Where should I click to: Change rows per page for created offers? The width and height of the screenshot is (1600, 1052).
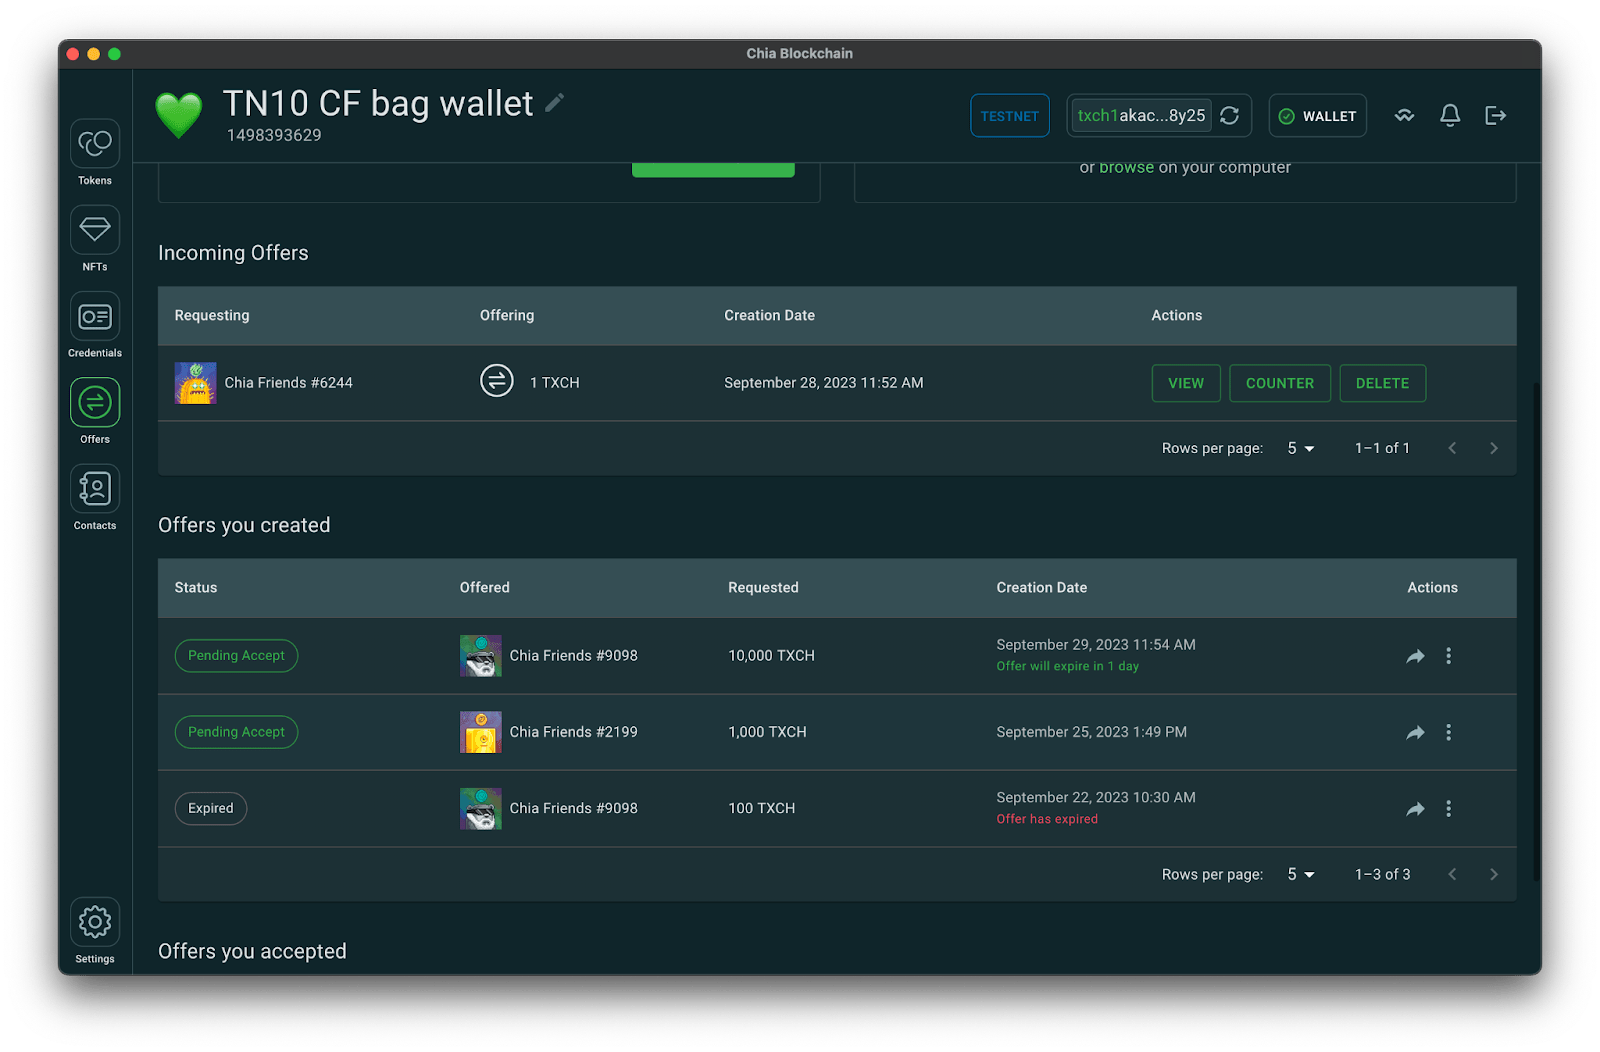[1300, 875]
